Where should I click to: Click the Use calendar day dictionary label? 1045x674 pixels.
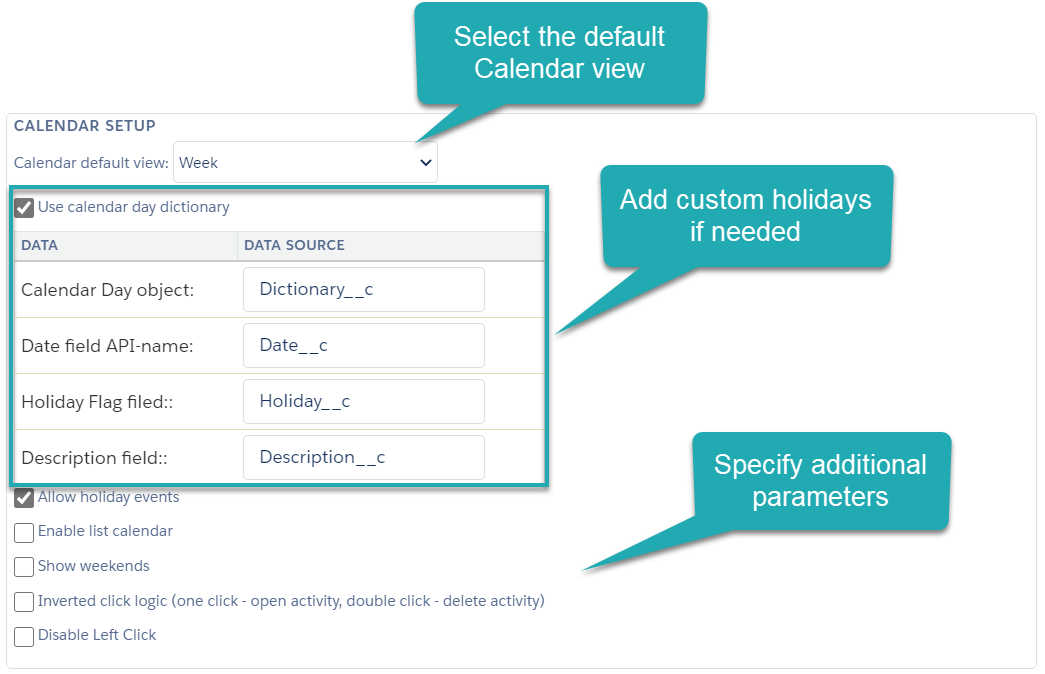[133, 207]
